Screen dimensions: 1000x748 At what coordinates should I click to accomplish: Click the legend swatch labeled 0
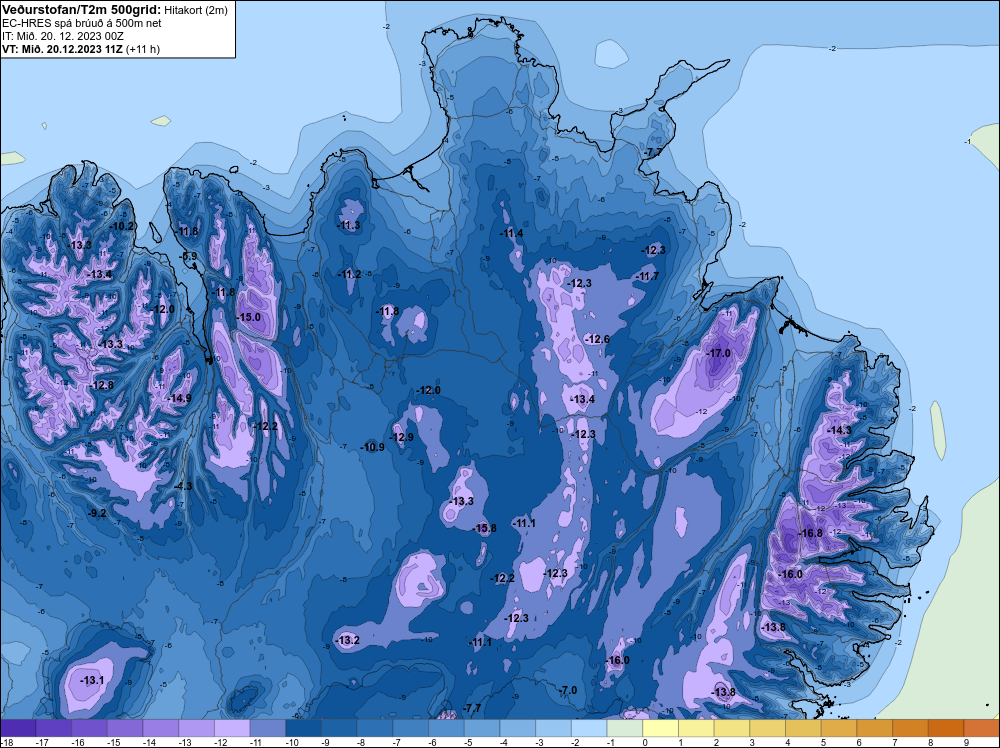[661, 728]
